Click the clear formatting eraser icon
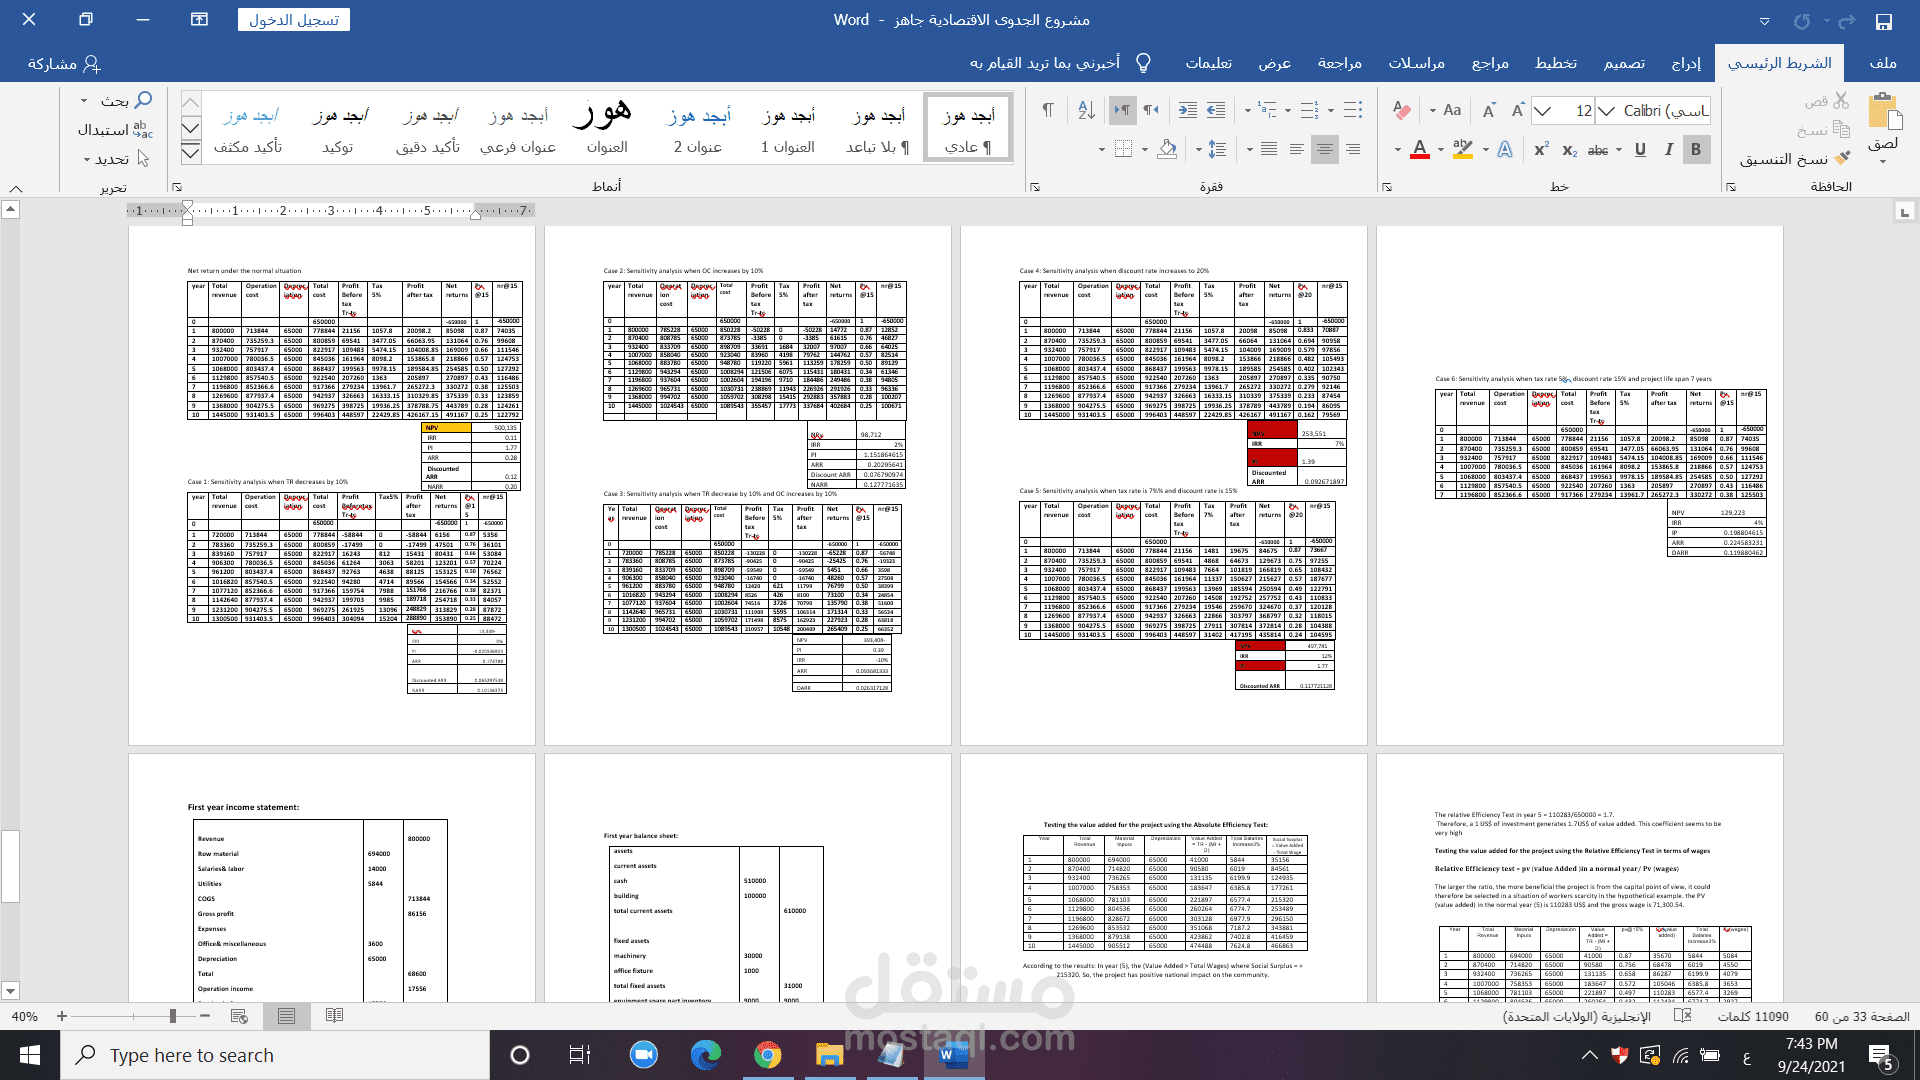This screenshot has height=1080, width=1920. click(x=1402, y=110)
